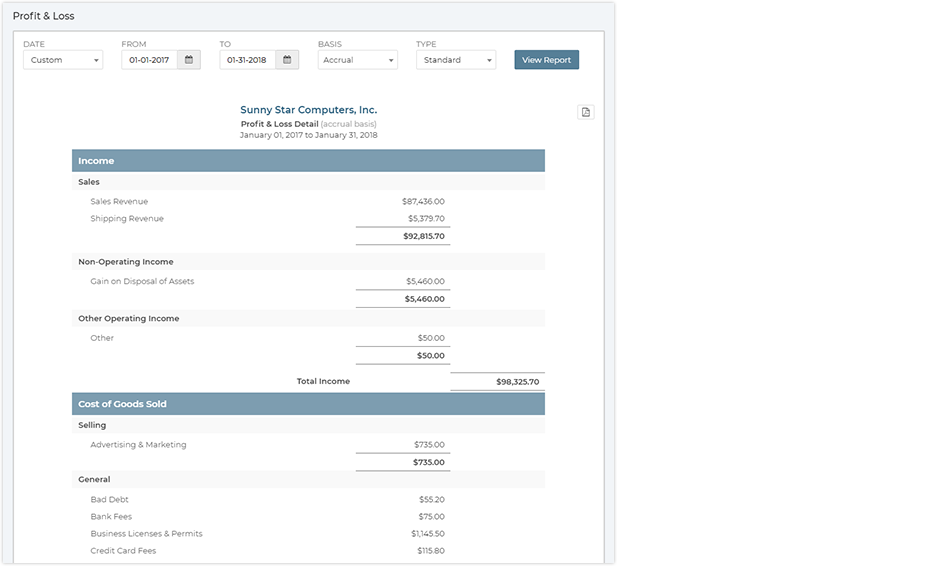931x566 pixels.
Task: Click the Sales Revenue row label
Action: click(119, 201)
